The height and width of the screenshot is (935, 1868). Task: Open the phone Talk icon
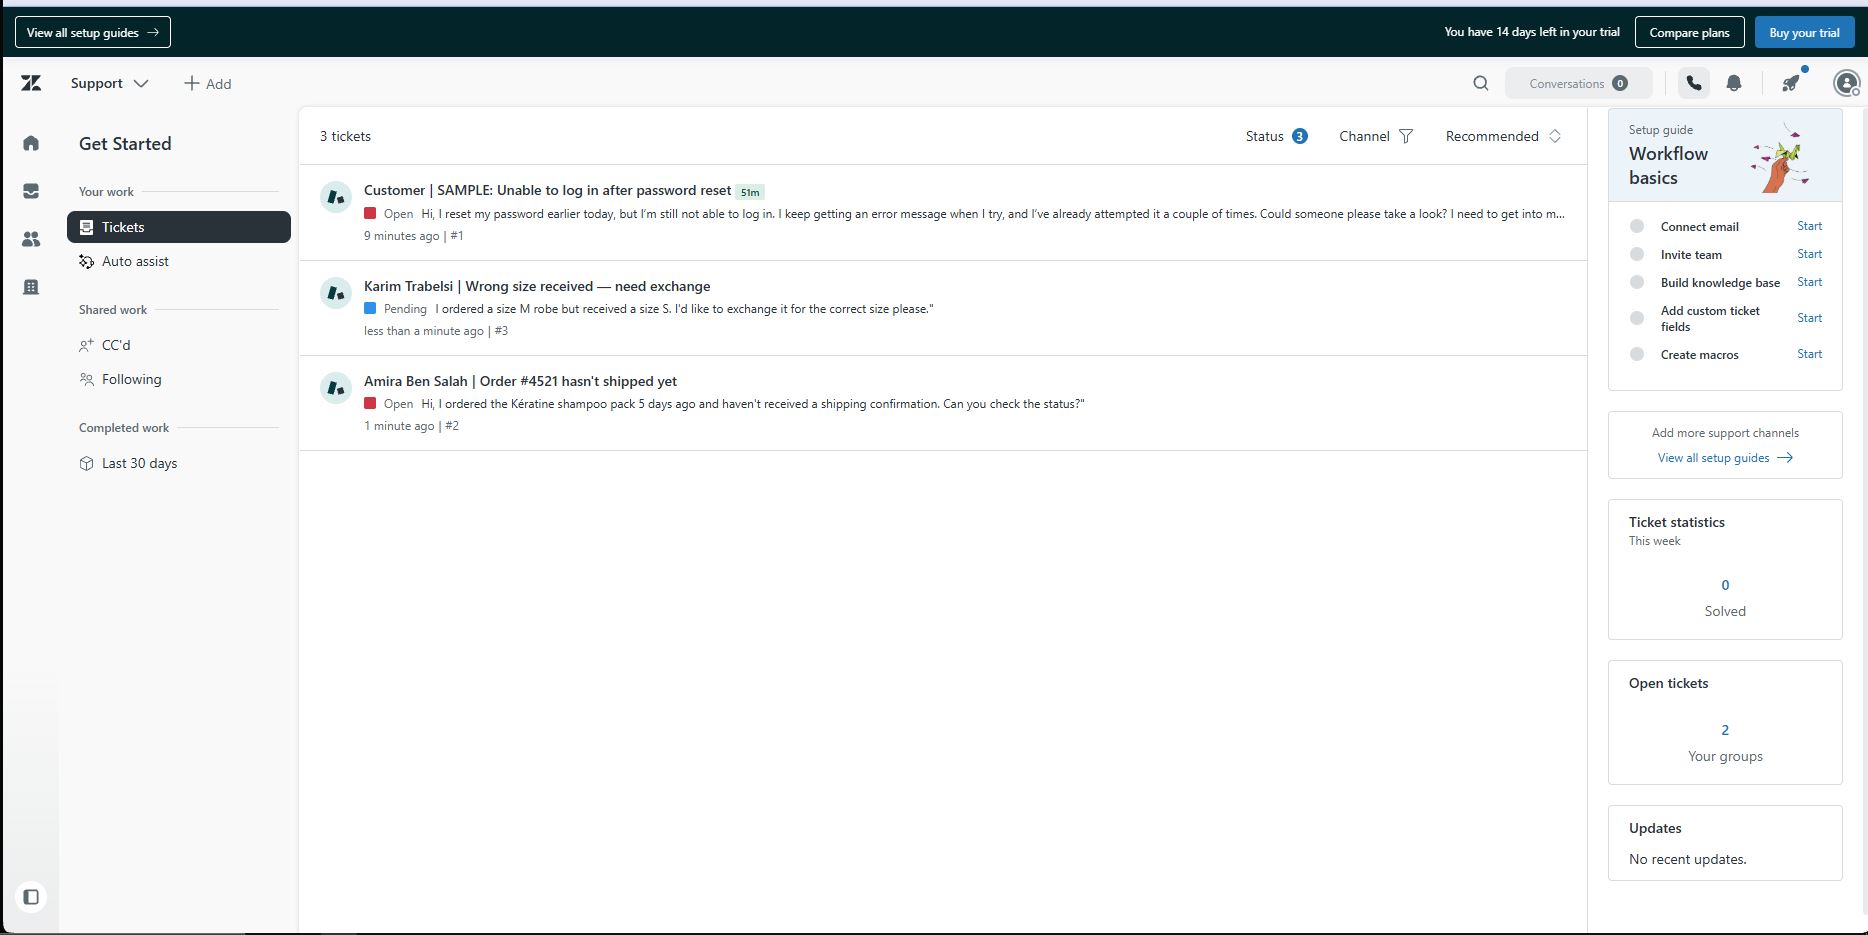coord(1694,83)
